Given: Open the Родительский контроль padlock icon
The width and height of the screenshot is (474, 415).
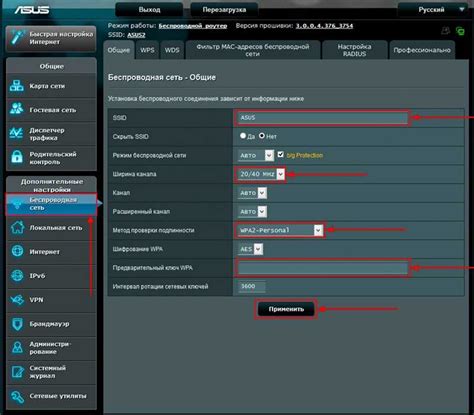Looking at the screenshot, I should (17, 157).
